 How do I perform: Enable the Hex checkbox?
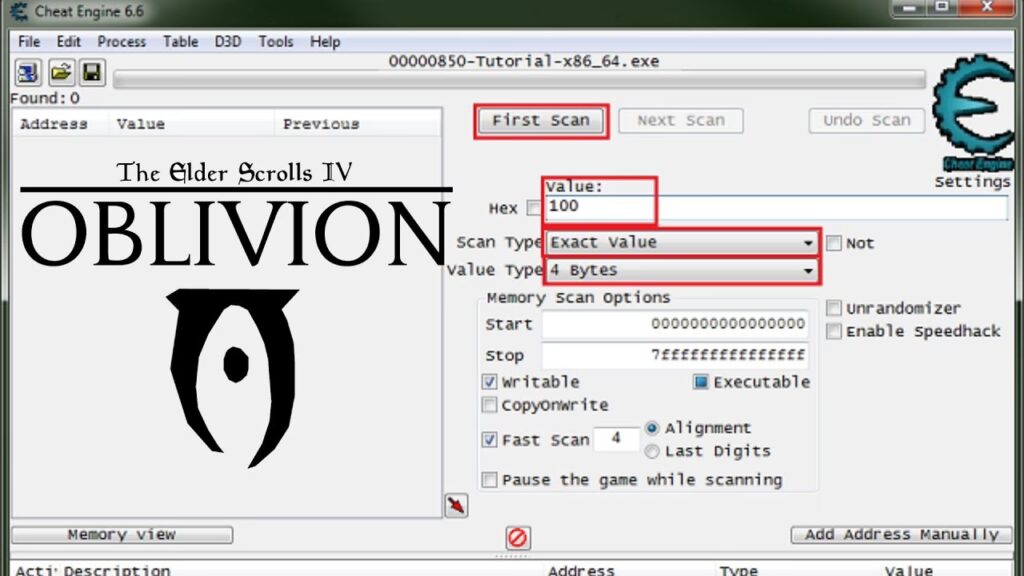pyautogui.click(x=534, y=208)
